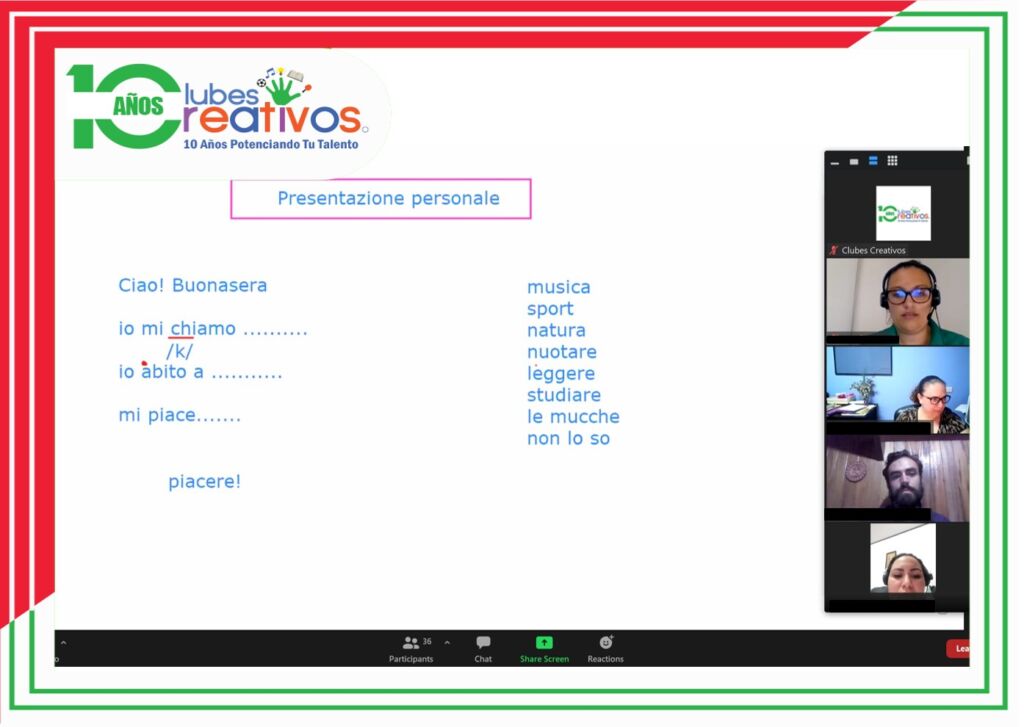Select the bottom video tile in panel
Image resolution: width=1024 pixels, height=727 pixels.
(x=902, y=560)
